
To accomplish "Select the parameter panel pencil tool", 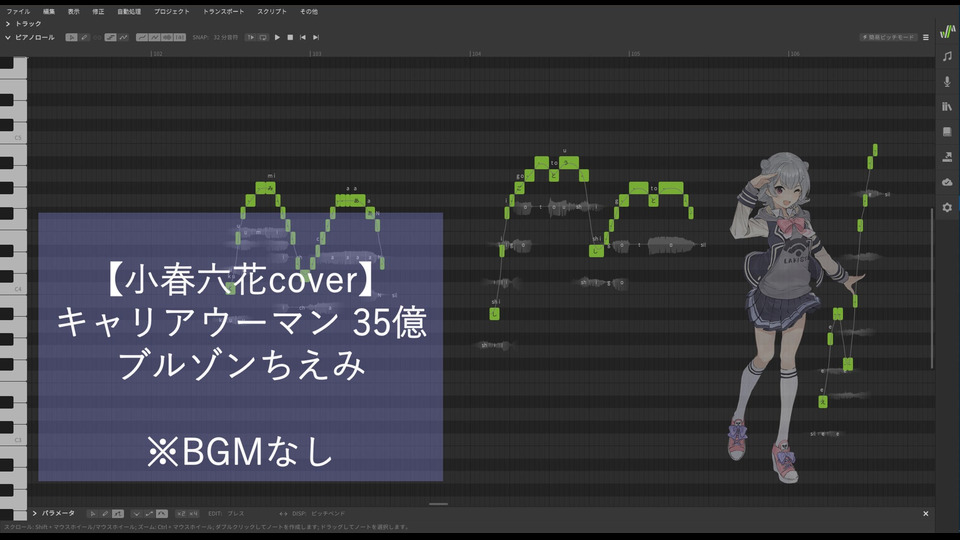I will click(x=105, y=514).
